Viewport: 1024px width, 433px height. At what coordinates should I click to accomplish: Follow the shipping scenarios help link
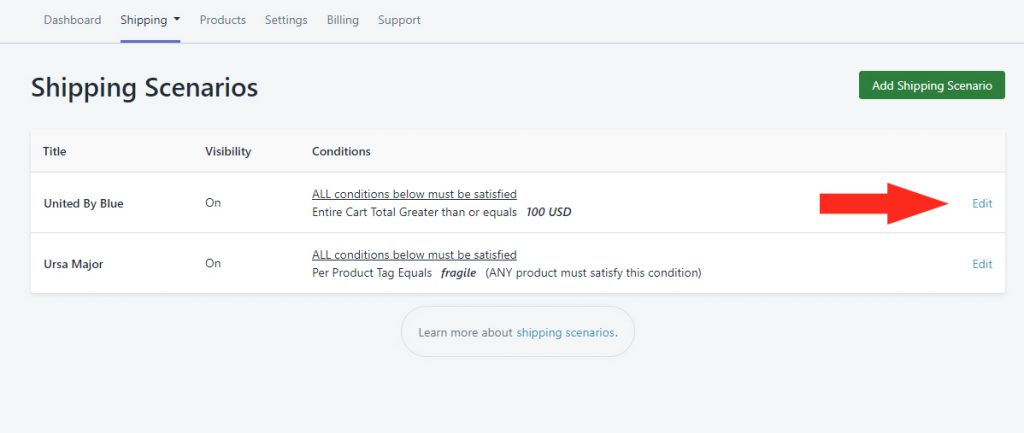tap(566, 332)
